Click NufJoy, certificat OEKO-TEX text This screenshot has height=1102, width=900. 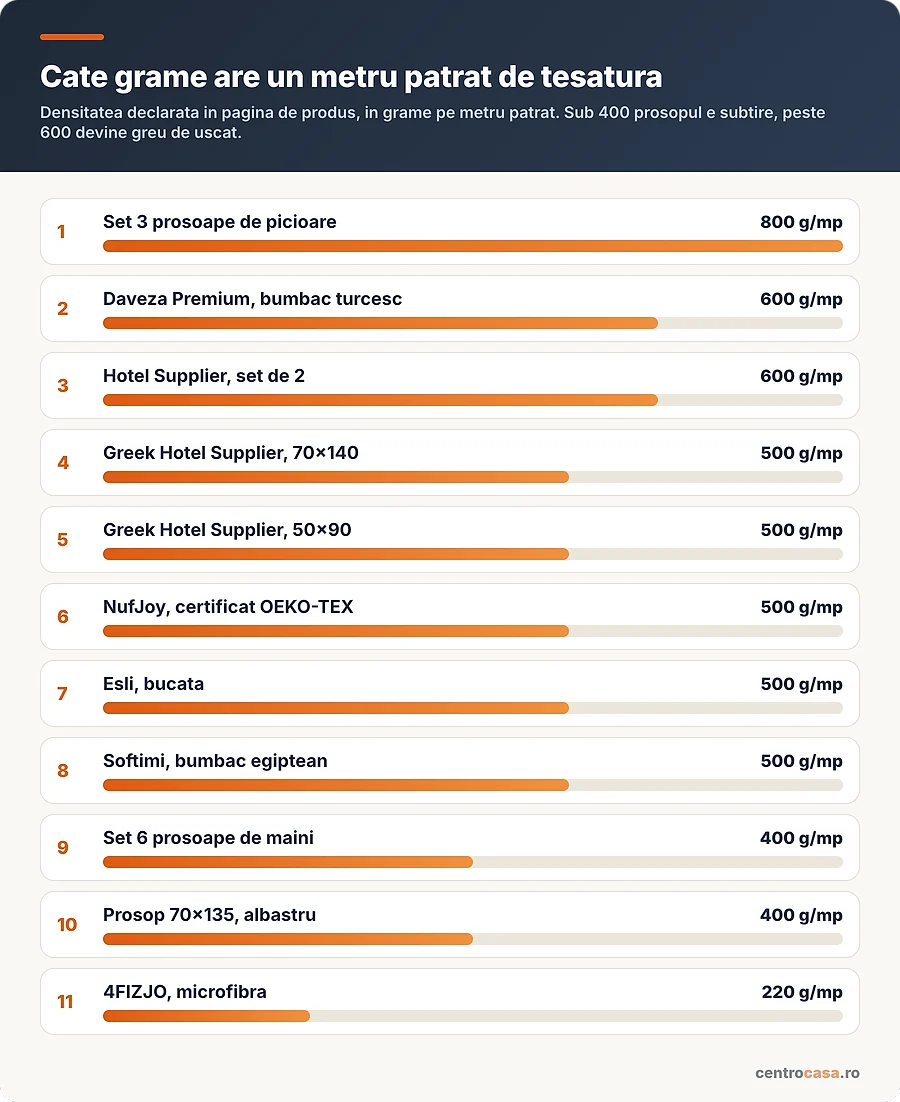point(228,607)
